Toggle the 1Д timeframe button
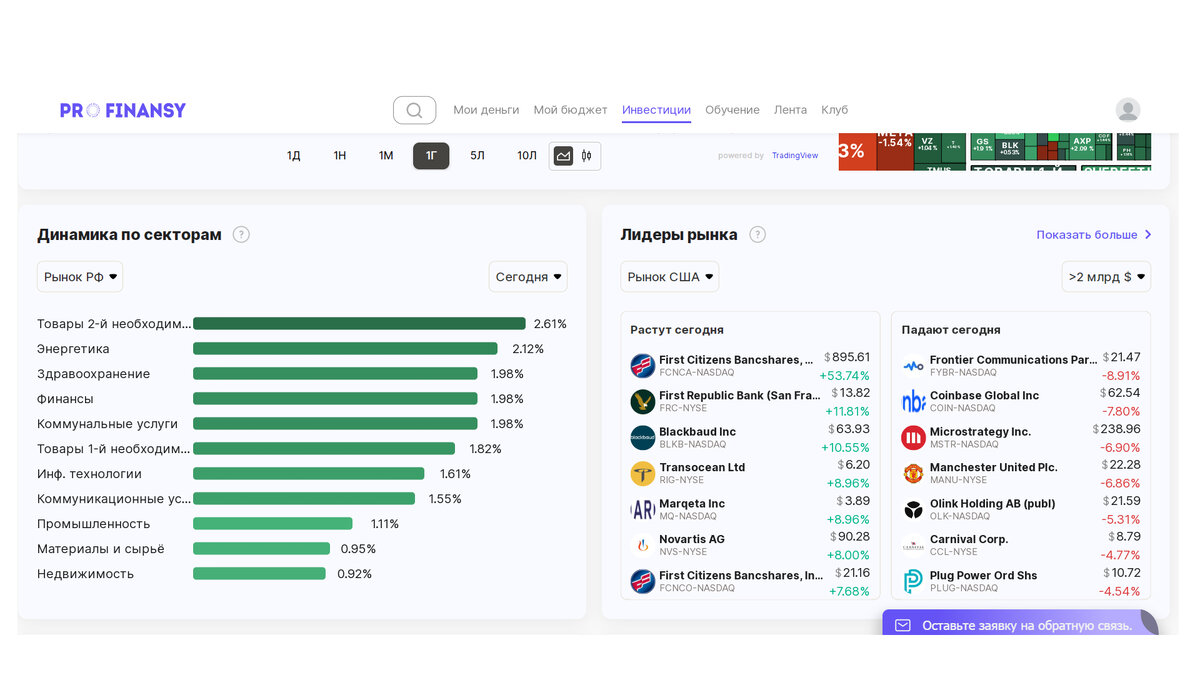Screen dimensions: 1200x675 293,156
